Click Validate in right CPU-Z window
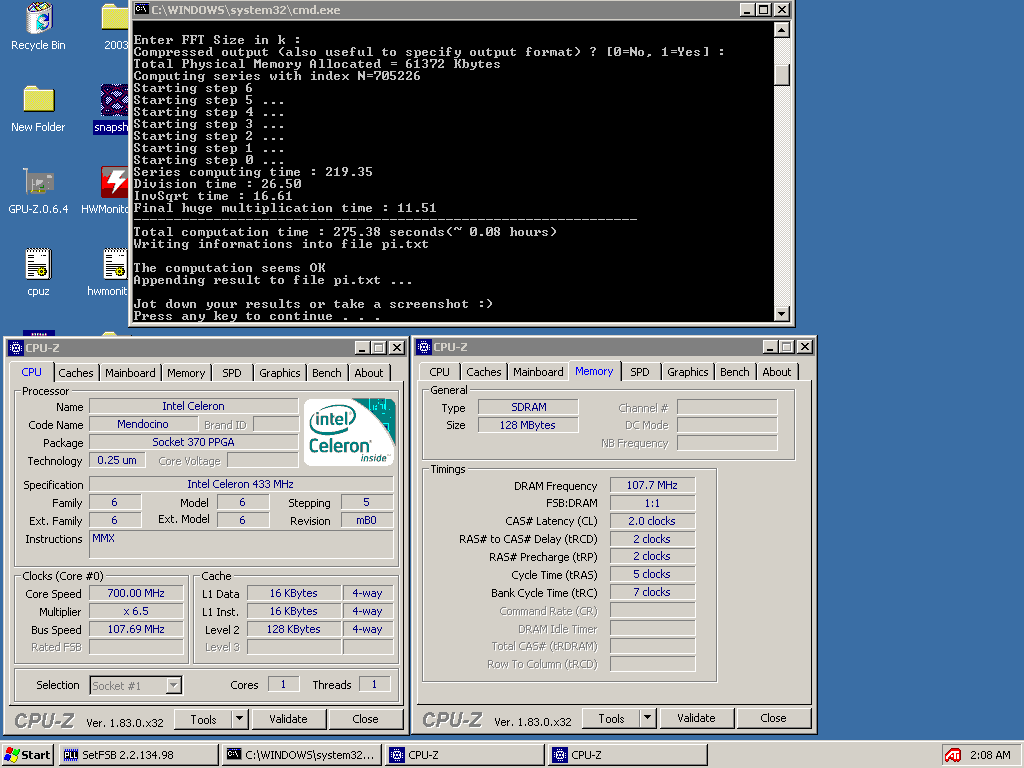Viewport: 1024px width, 768px height. click(696, 718)
